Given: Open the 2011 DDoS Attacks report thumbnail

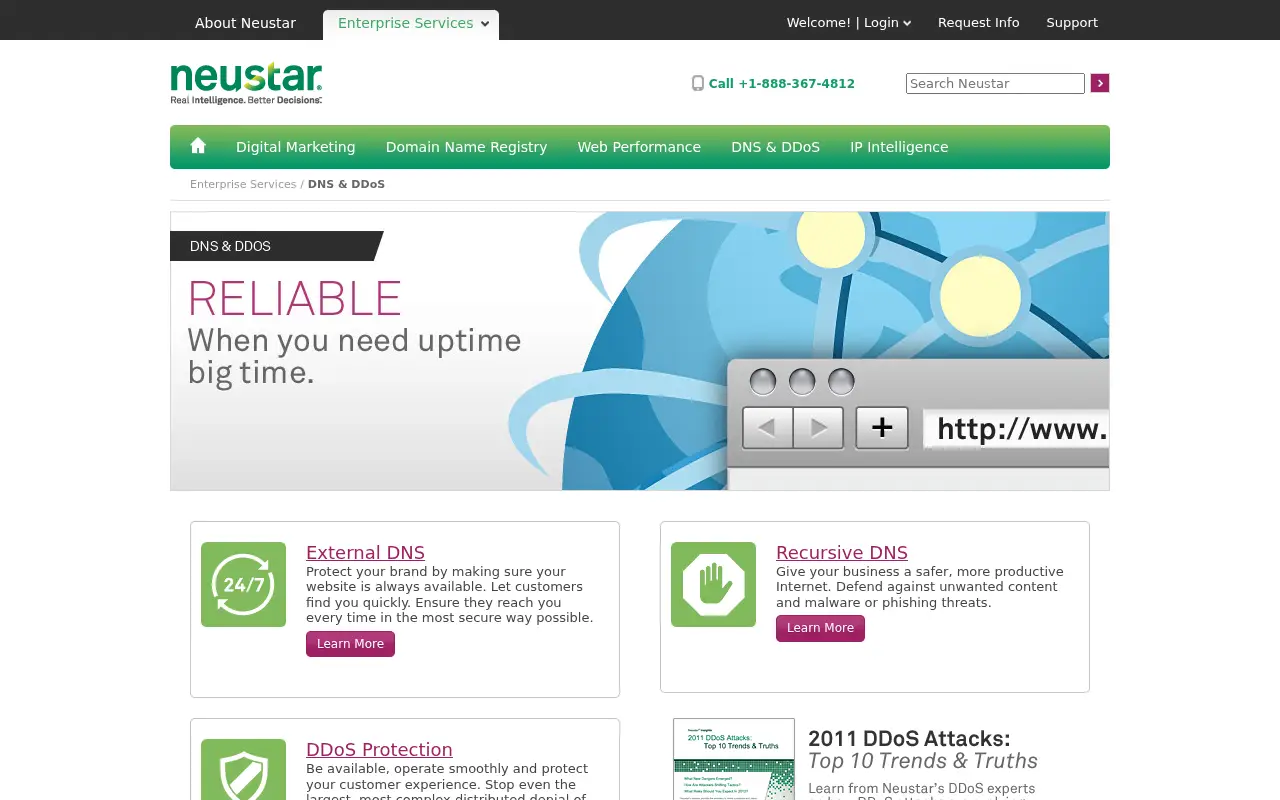Looking at the screenshot, I should (734, 759).
